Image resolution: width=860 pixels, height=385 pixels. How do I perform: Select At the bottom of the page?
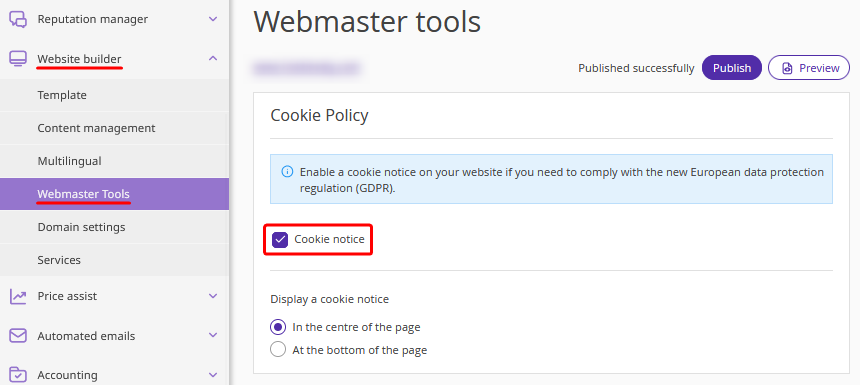[278, 349]
